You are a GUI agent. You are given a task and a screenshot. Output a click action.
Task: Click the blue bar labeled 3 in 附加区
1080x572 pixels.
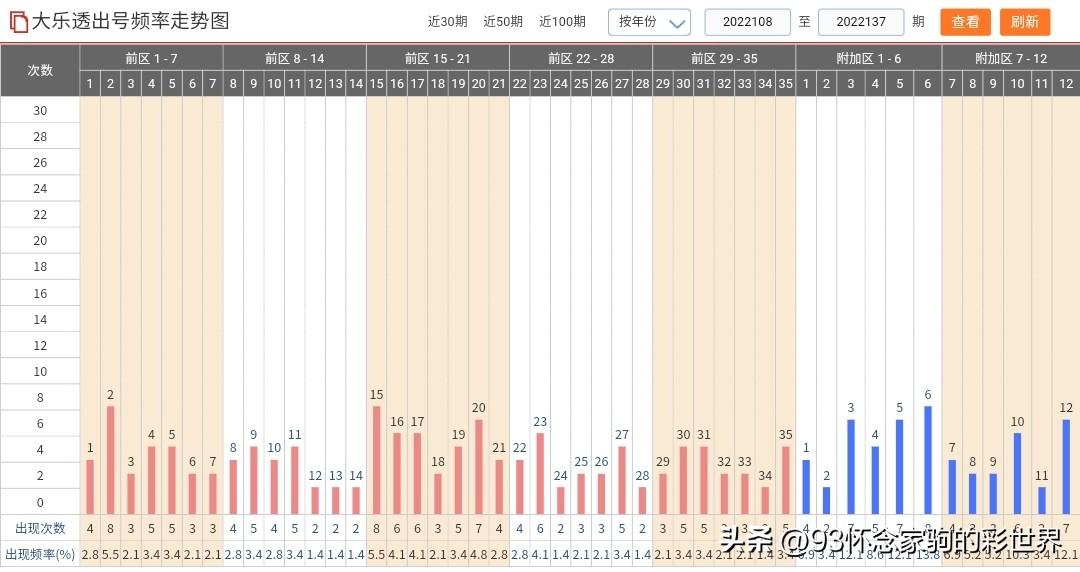[x=851, y=467]
